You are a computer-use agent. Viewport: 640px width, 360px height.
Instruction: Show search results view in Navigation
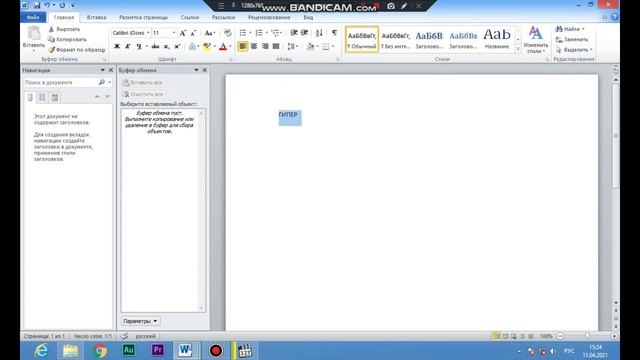(54, 97)
